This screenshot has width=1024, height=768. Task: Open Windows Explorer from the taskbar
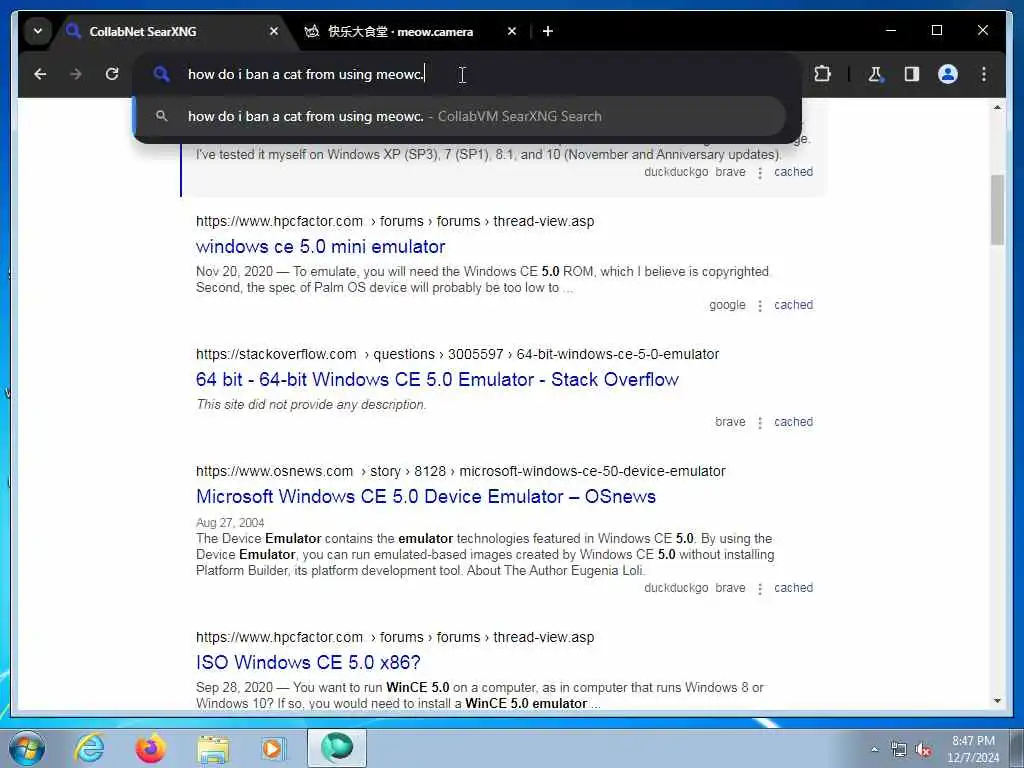pyautogui.click(x=213, y=748)
